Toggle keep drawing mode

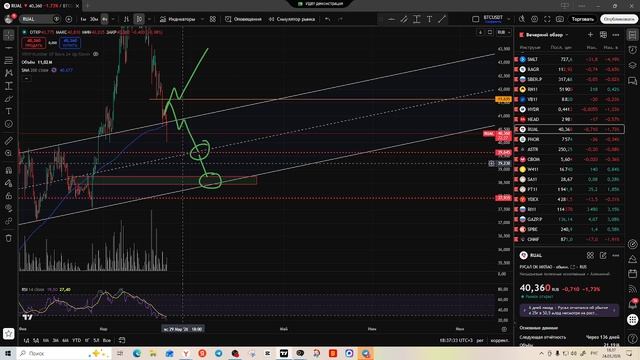click(9, 183)
